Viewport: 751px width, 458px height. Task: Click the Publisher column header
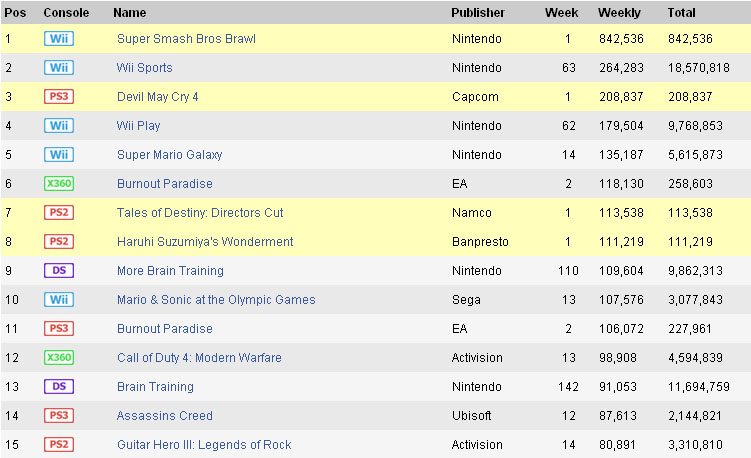click(478, 13)
